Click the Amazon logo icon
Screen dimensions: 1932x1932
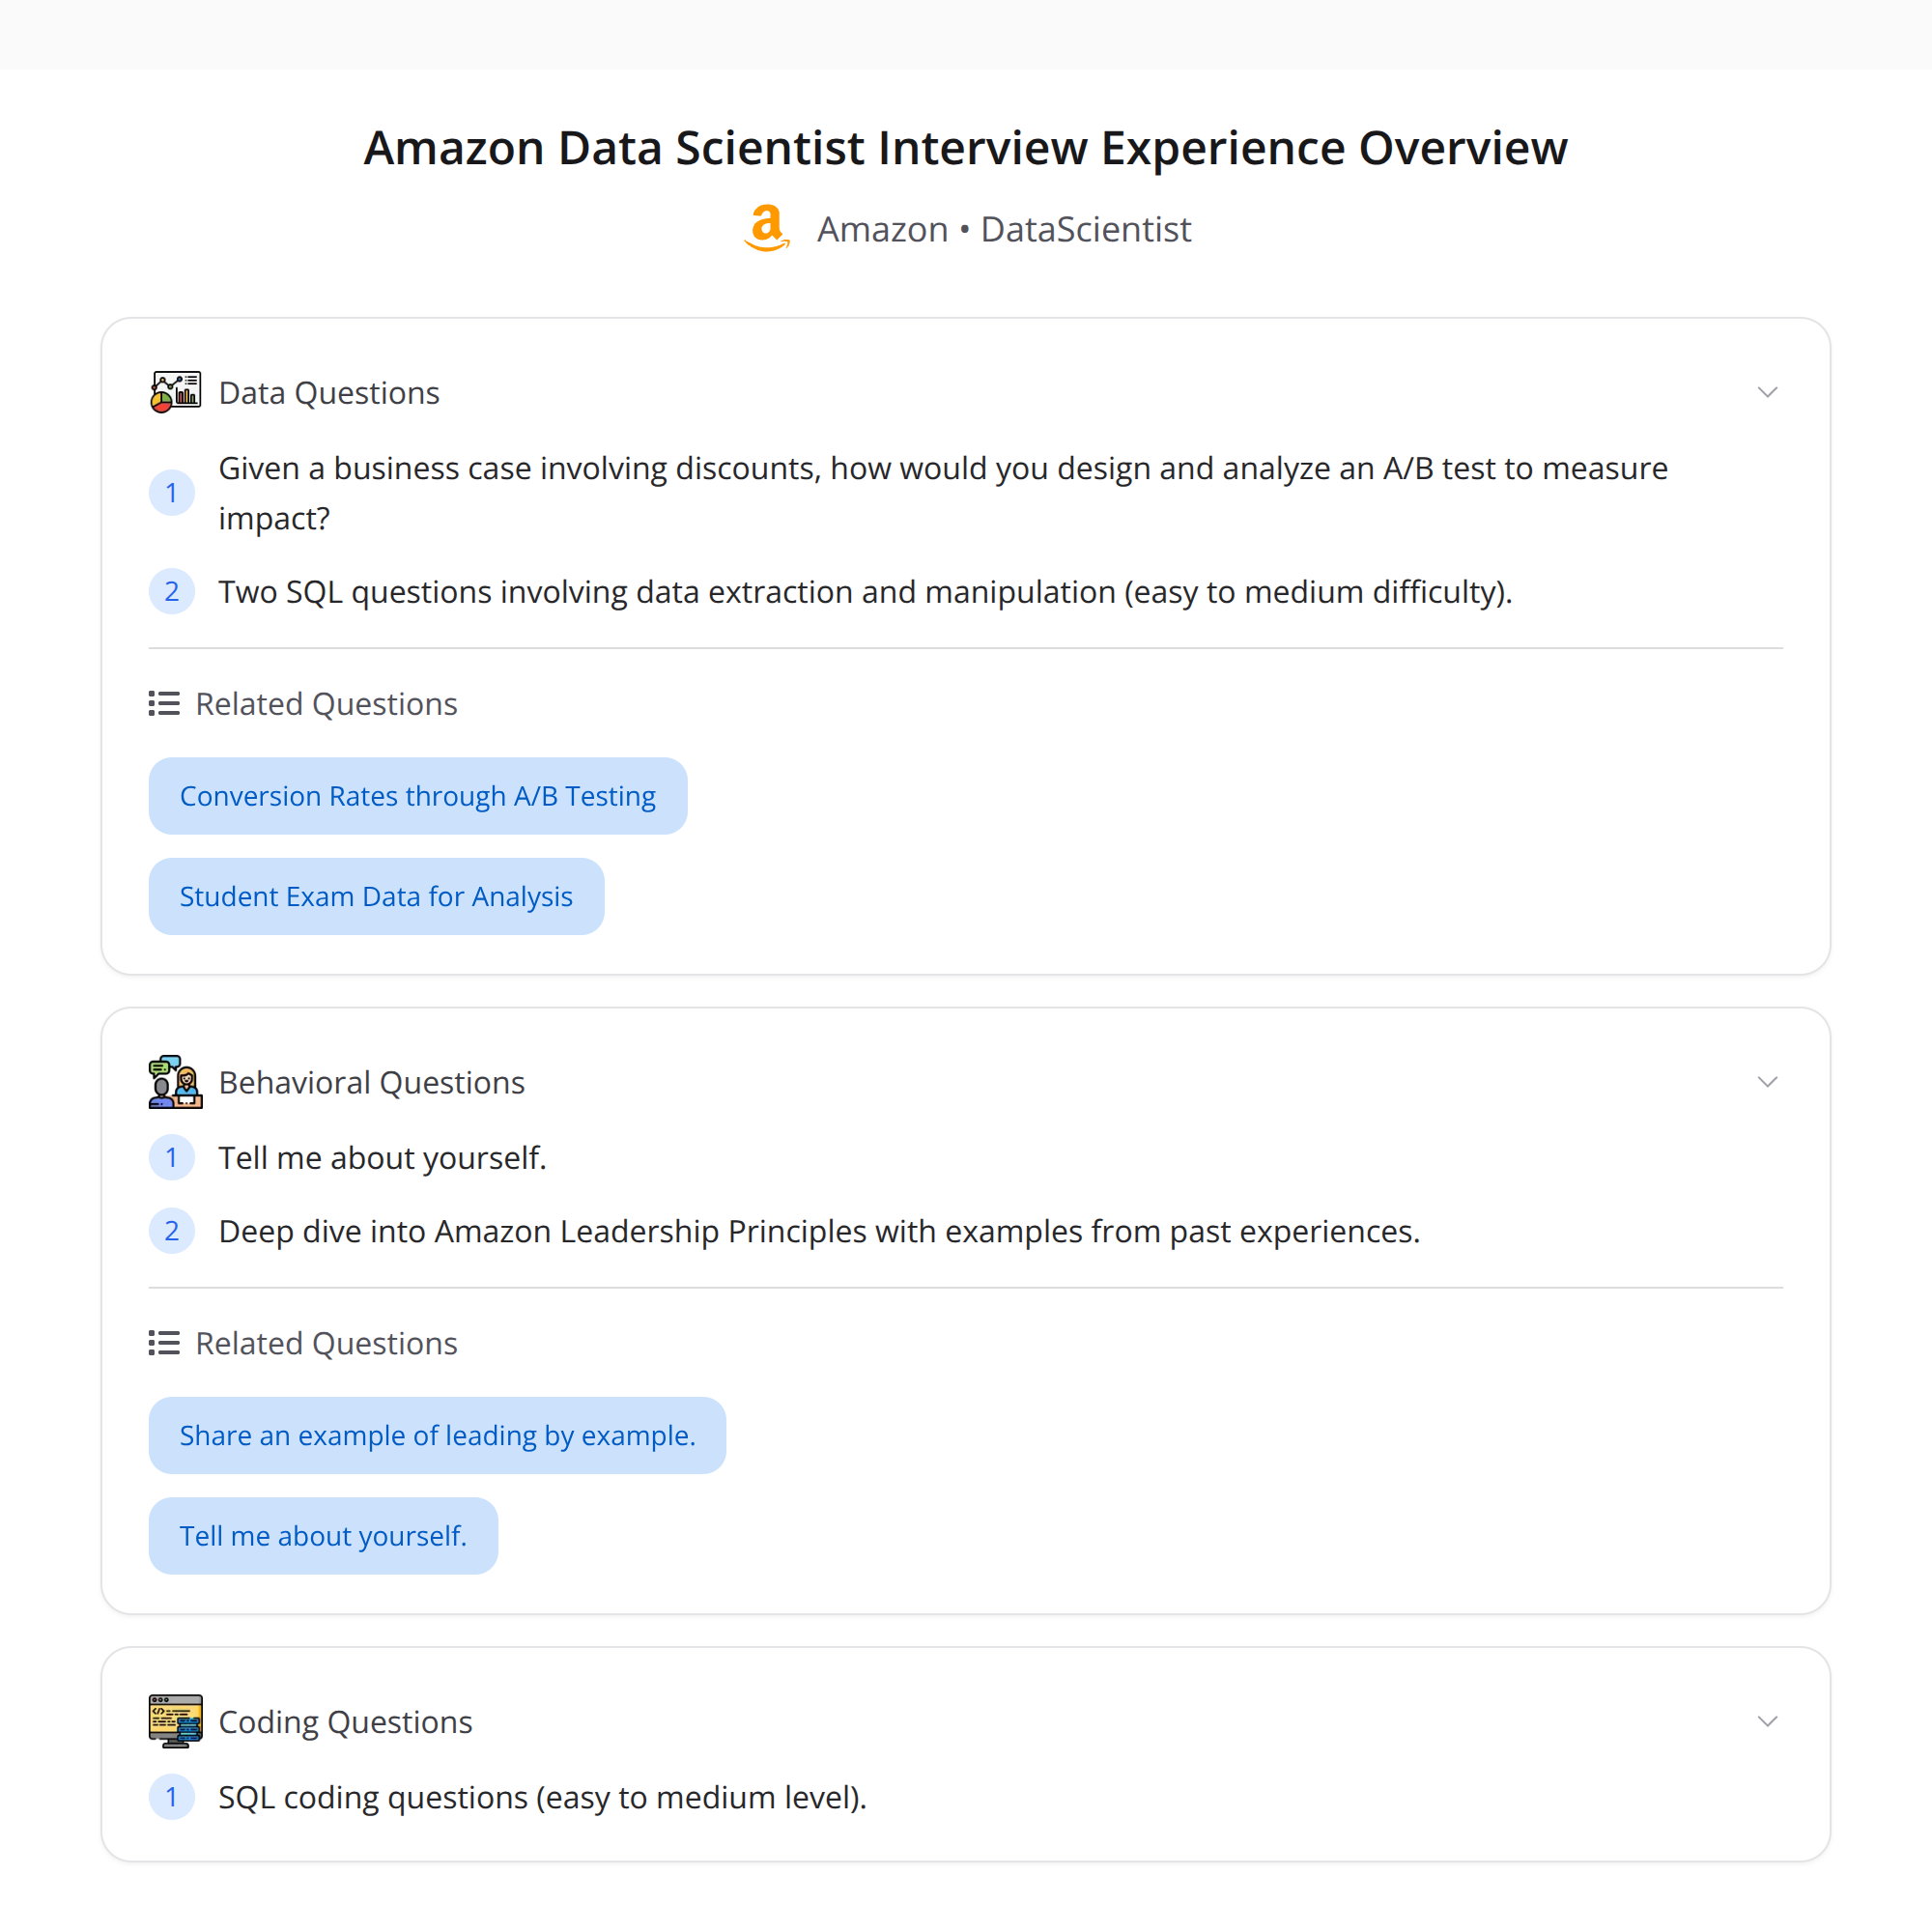(767, 229)
